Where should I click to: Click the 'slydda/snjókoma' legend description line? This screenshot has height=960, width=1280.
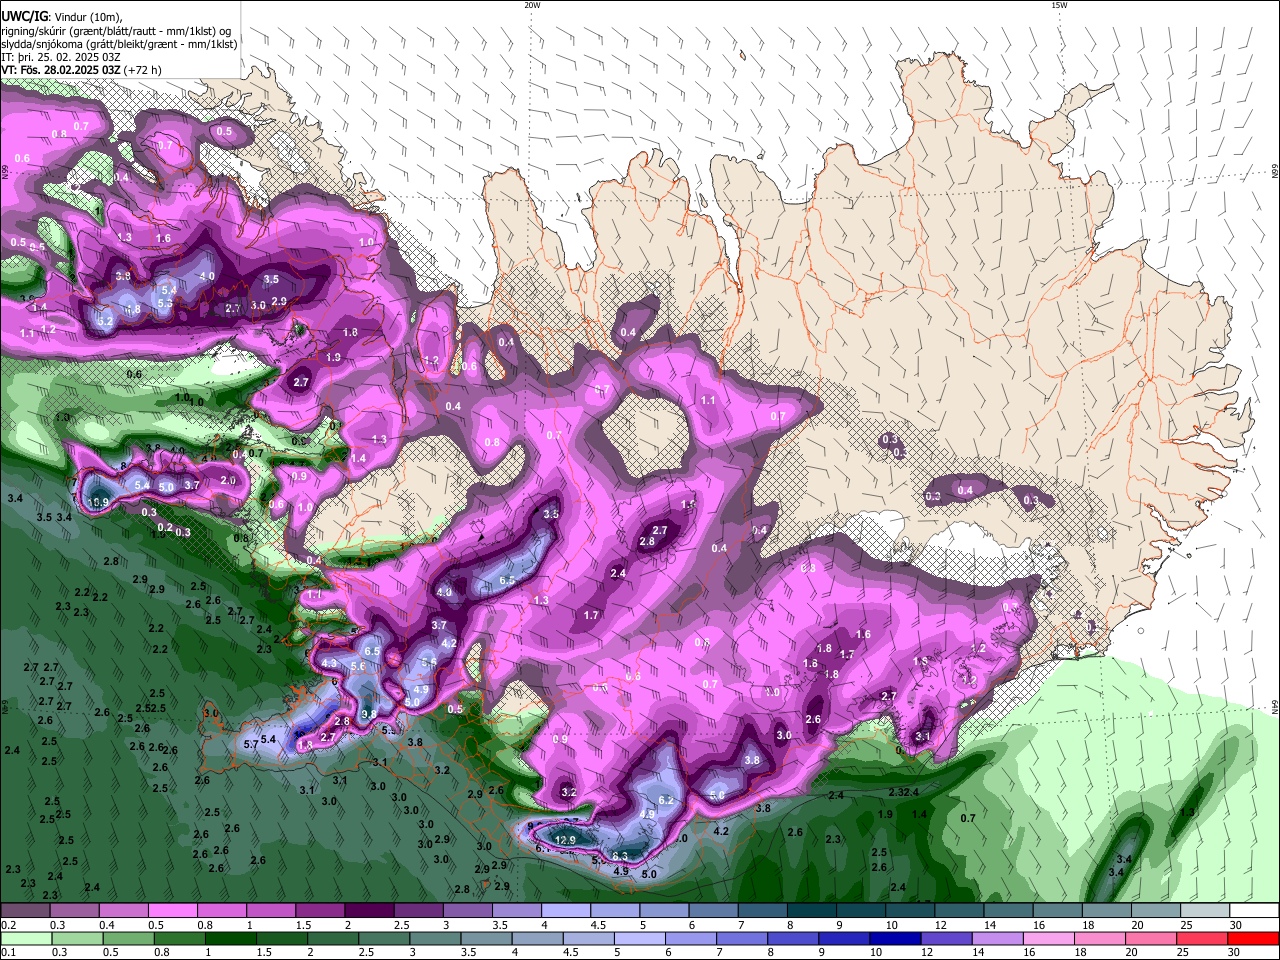pos(119,44)
